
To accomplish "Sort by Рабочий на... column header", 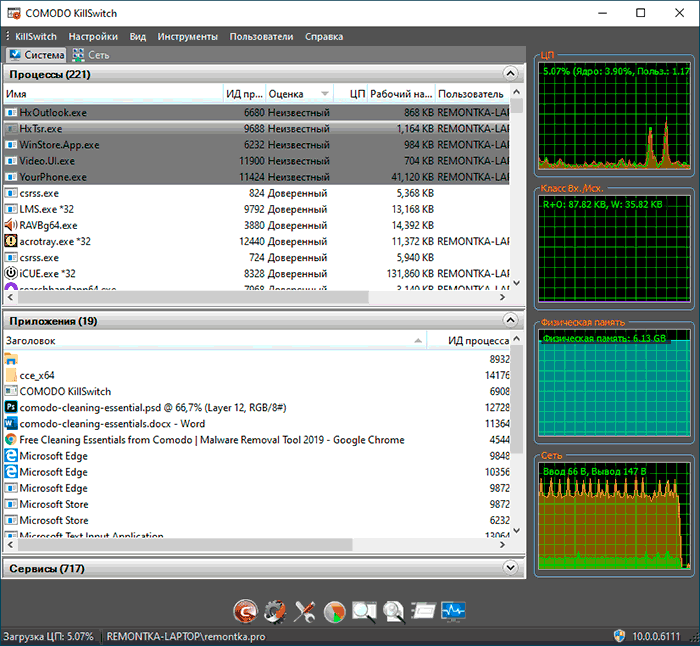I will click(401, 94).
